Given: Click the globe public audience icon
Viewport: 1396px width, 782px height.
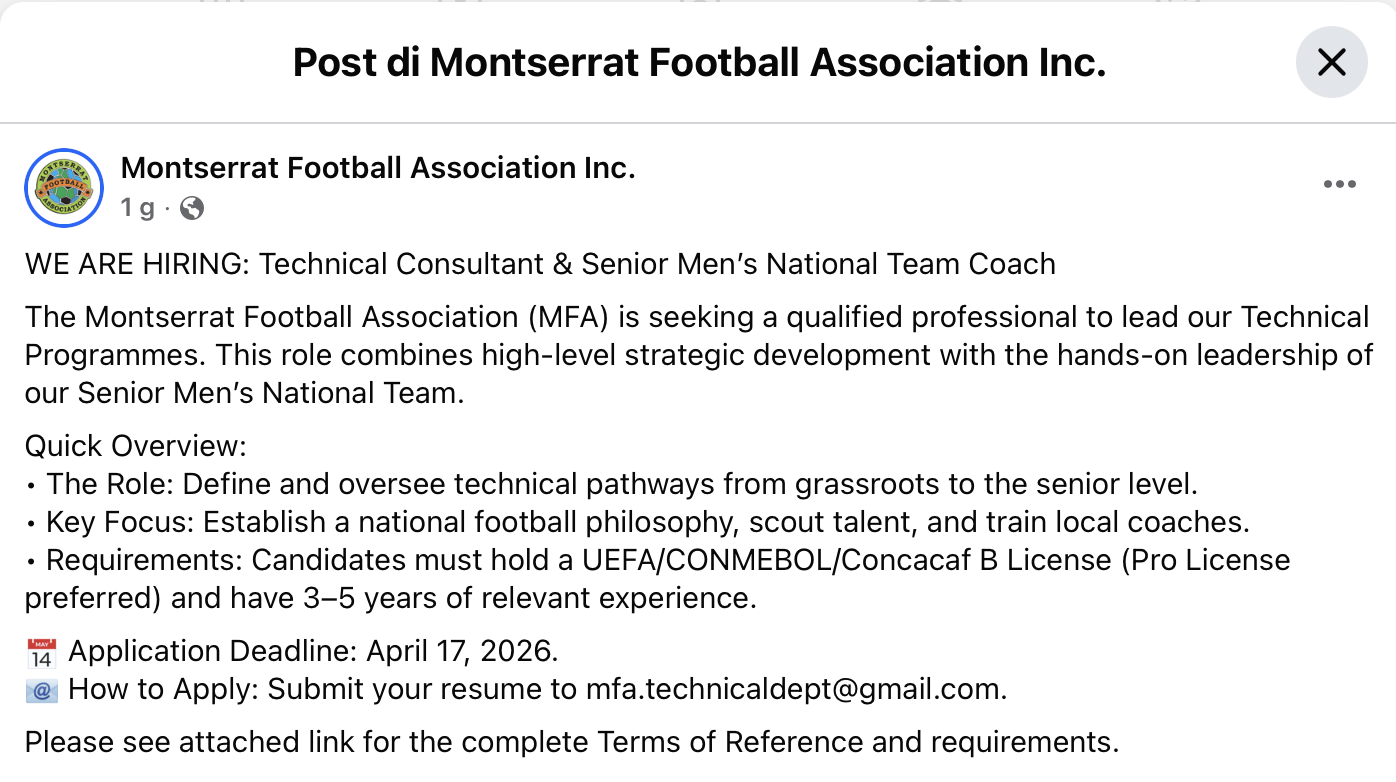Looking at the screenshot, I should click(x=192, y=208).
